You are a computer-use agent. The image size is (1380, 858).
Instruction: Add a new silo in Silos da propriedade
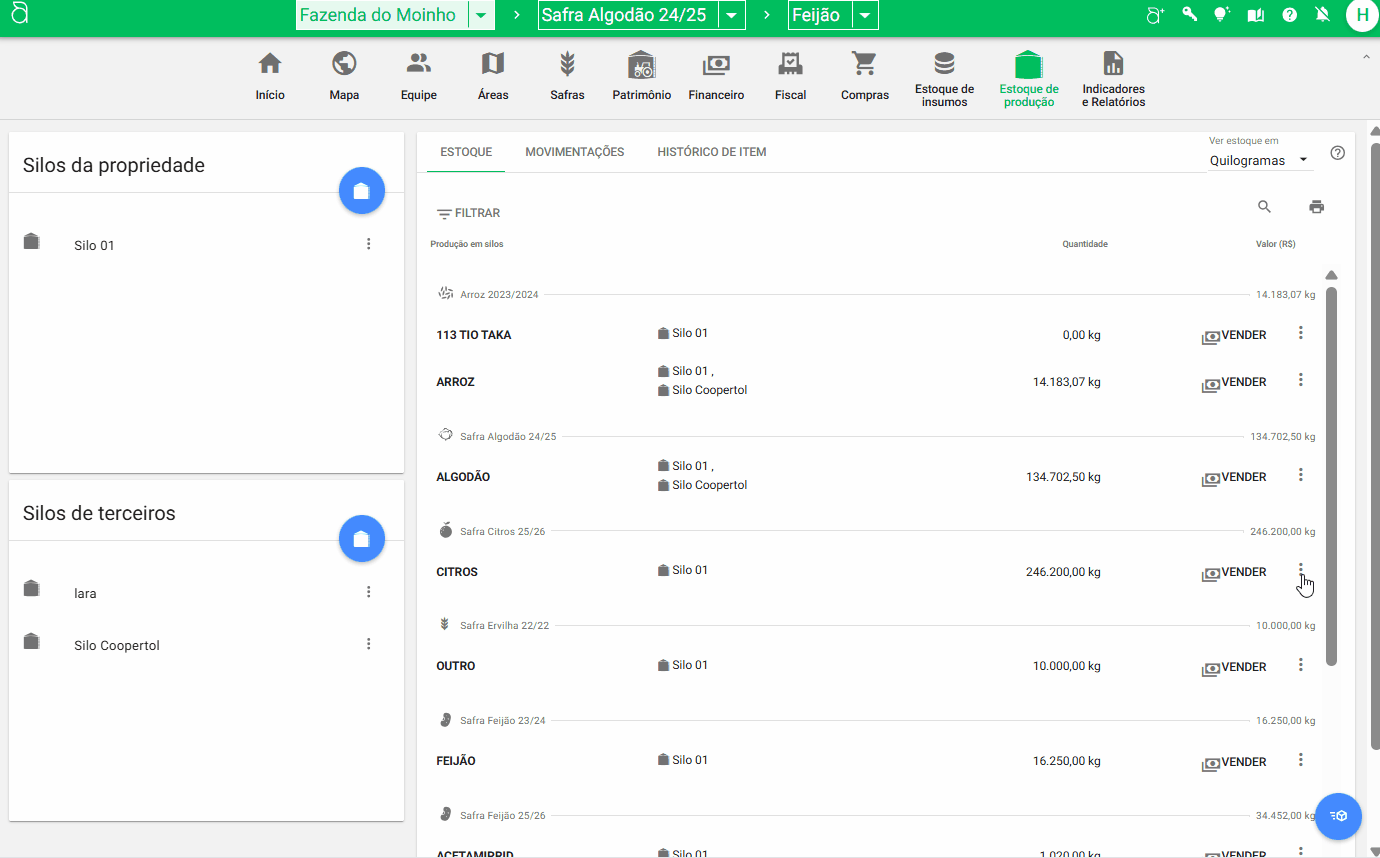pos(361,190)
